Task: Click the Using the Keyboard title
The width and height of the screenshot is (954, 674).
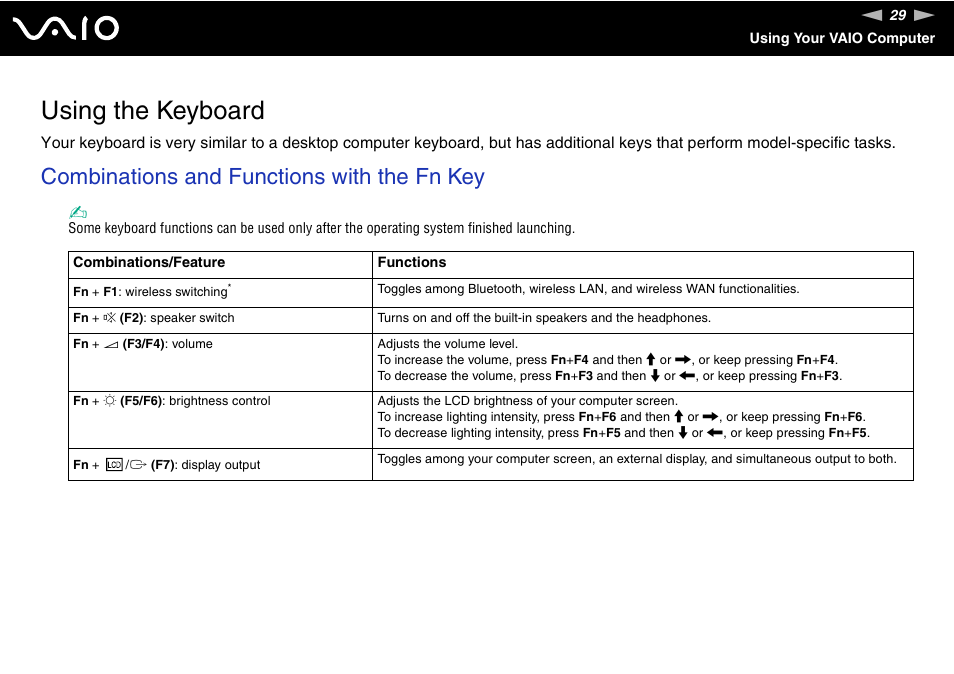Action: tap(151, 111)
